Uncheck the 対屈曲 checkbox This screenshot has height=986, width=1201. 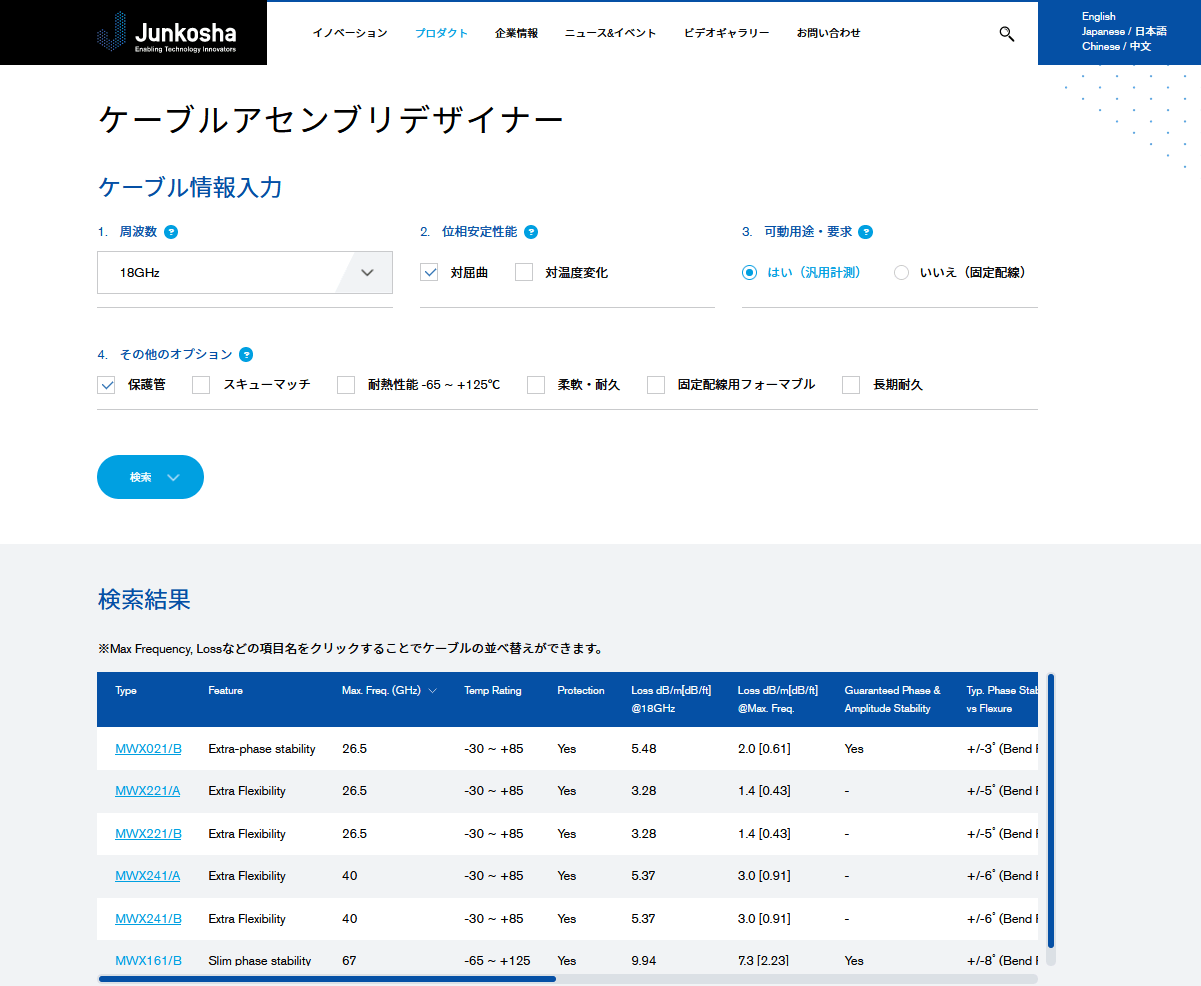pos(428,271)
